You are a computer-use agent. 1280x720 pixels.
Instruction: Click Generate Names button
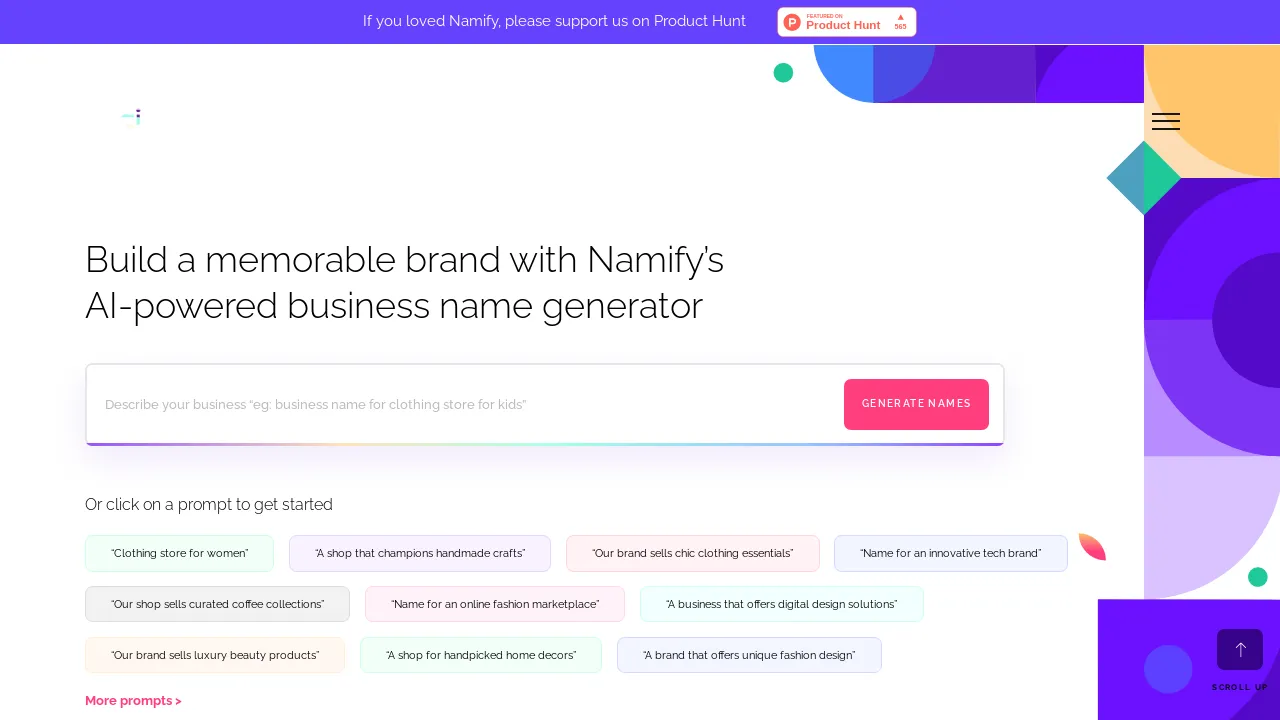click(x=916, y=404)
